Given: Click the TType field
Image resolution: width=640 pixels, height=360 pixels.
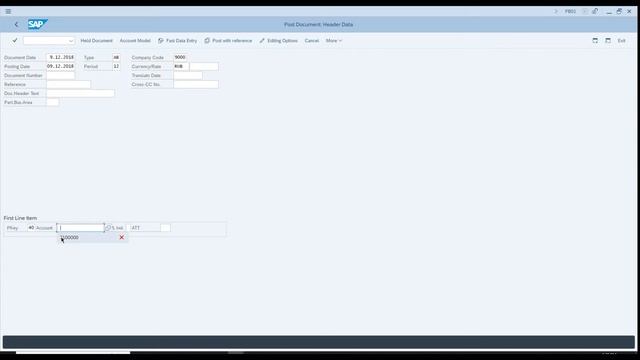Looking at the screenshot, I should (165, 228).
